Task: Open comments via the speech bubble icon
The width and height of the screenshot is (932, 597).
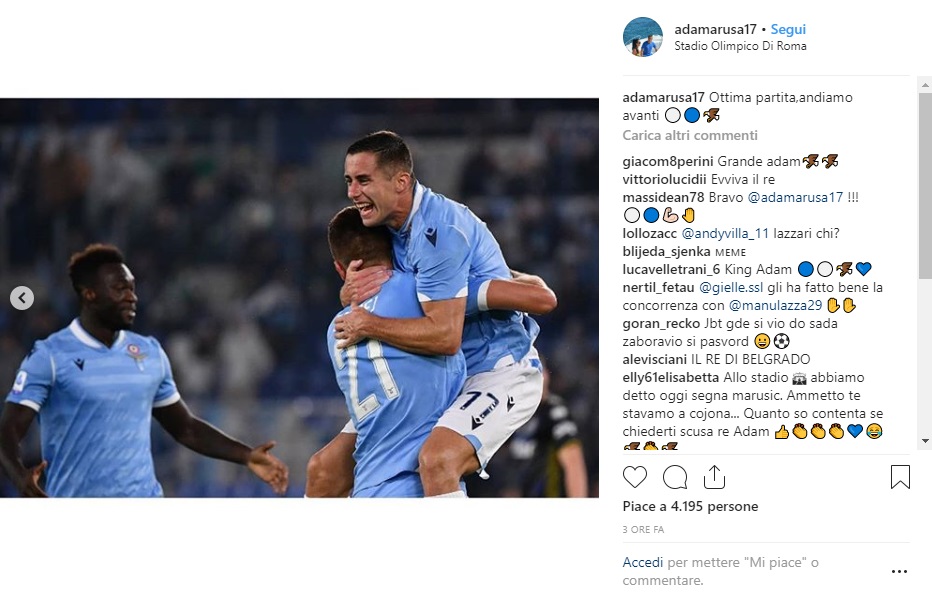Action: click(675, 477)
